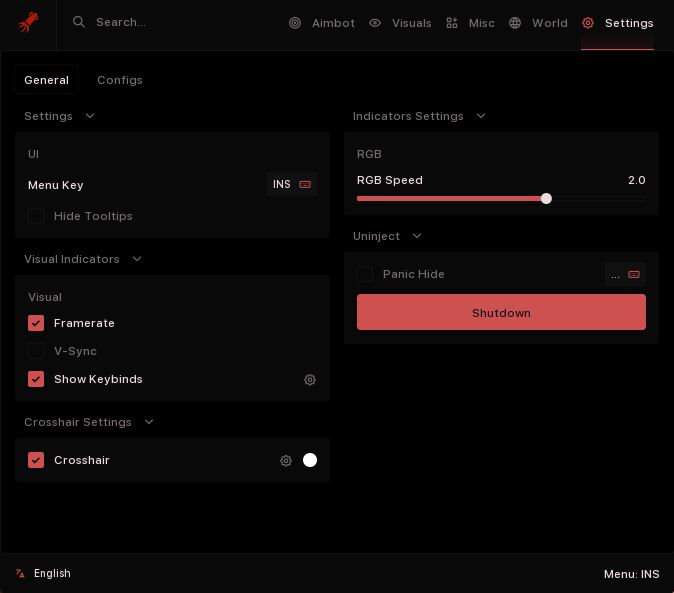Viewport: 674px width, 593px height.
Task: Switch to the Visuals tab
Action: 400,23
